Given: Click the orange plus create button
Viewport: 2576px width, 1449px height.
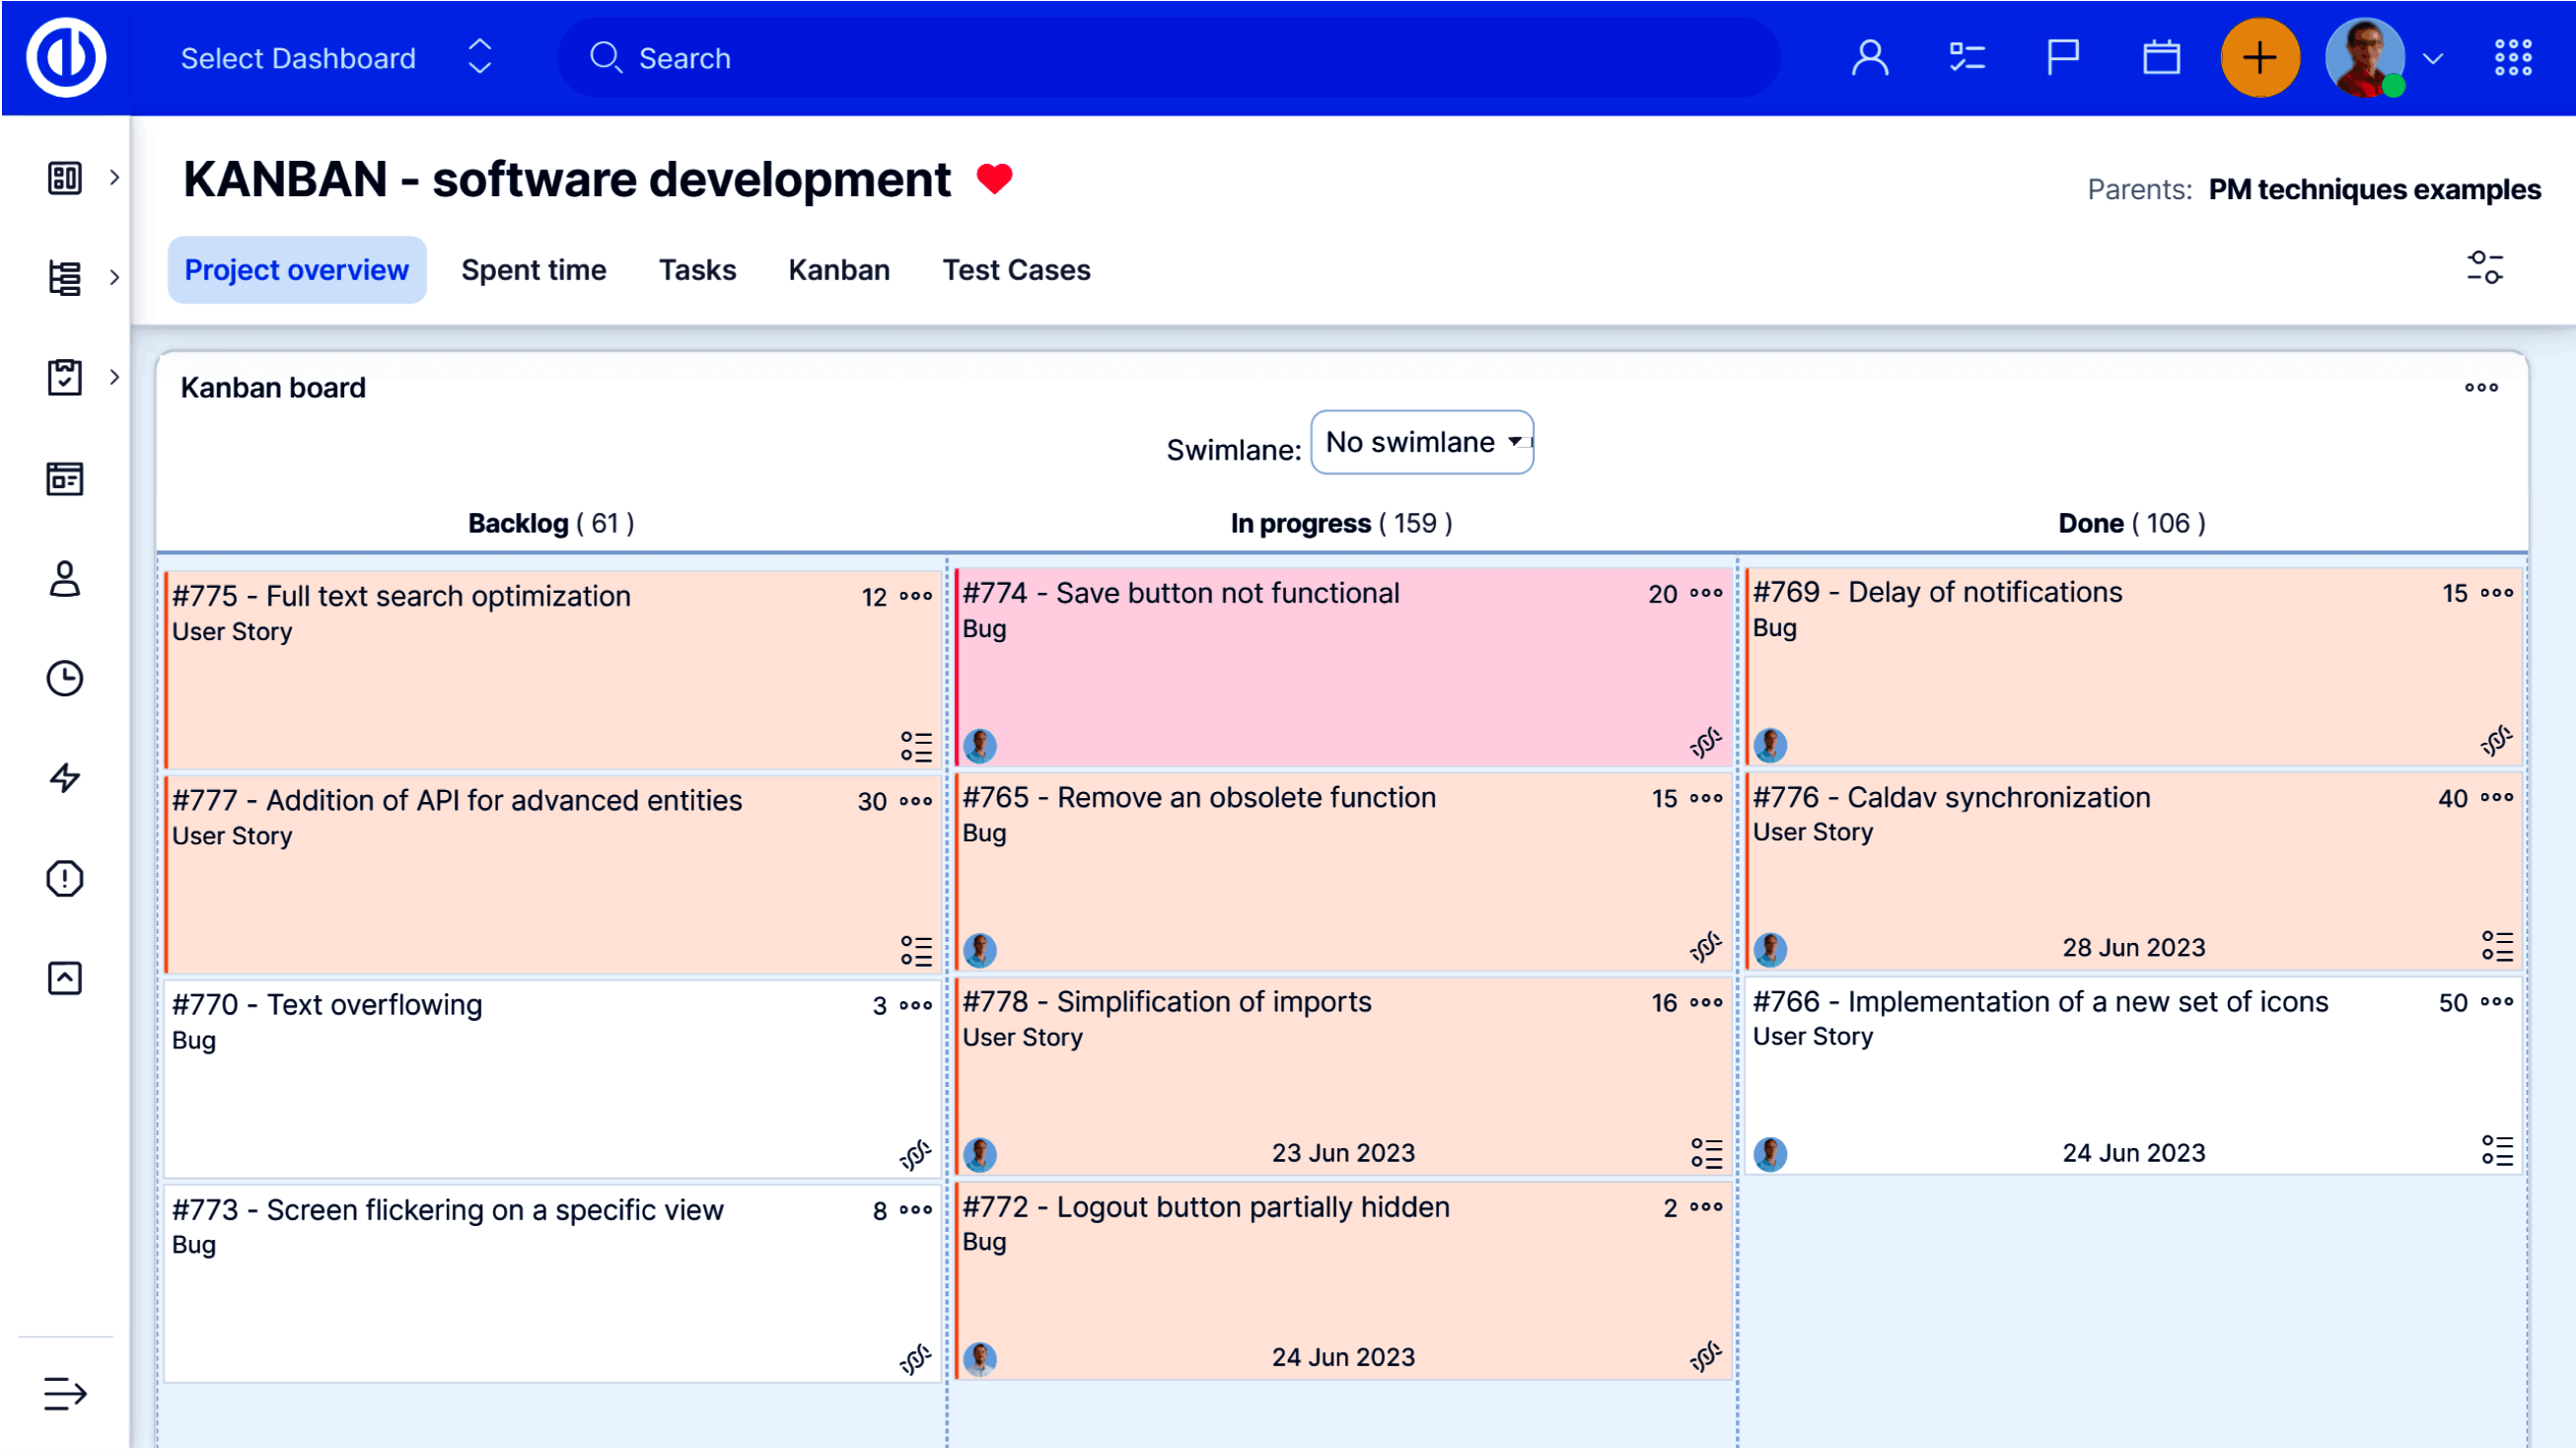Looking at the screenshot, I should pyautogui.click(x=2261, y=57).
